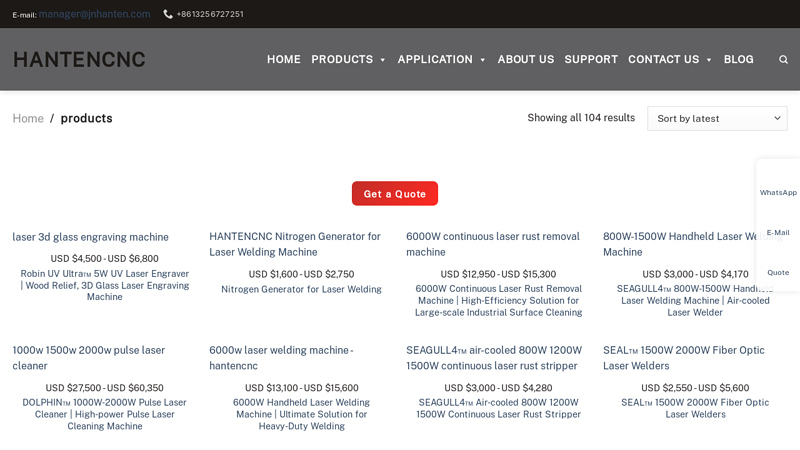This screenshot has height=450, width=800.
Task: Click price USD $4,500 - USD $6,800
Action: [x=105, y=259]
